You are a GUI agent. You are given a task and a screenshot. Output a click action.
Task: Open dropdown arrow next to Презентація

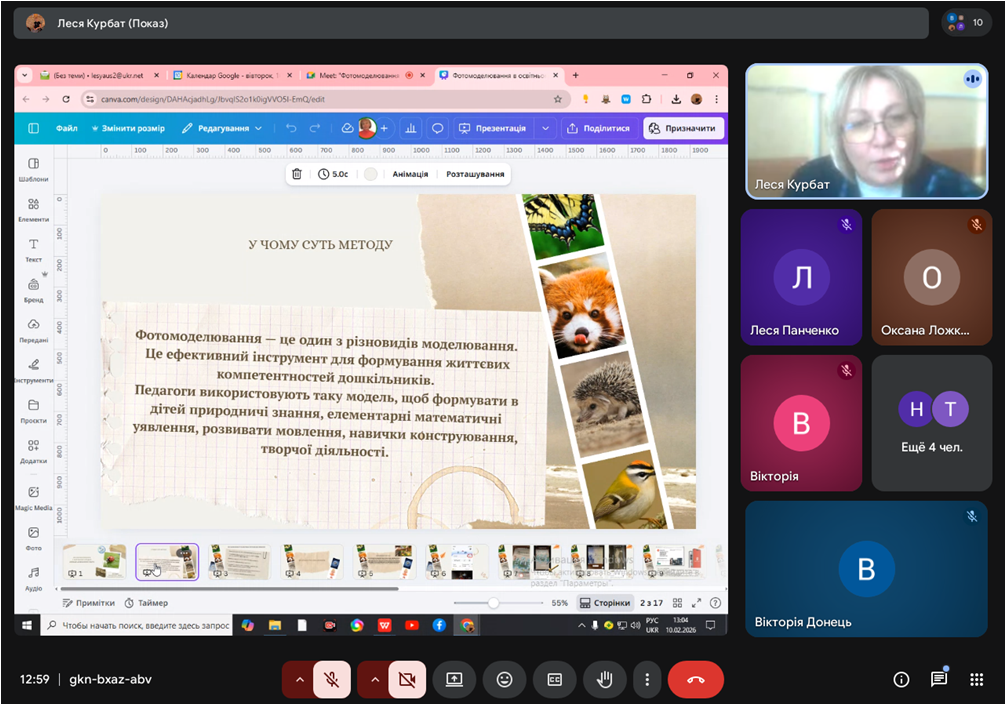pos(545,128)
